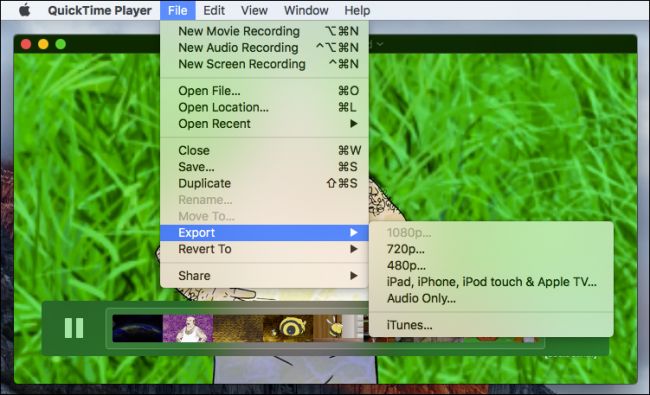Export for iPad, iPhone, iPod touch & Apple TV…
The width and height of the screenshot is (650, 395).
pos(491,282)
